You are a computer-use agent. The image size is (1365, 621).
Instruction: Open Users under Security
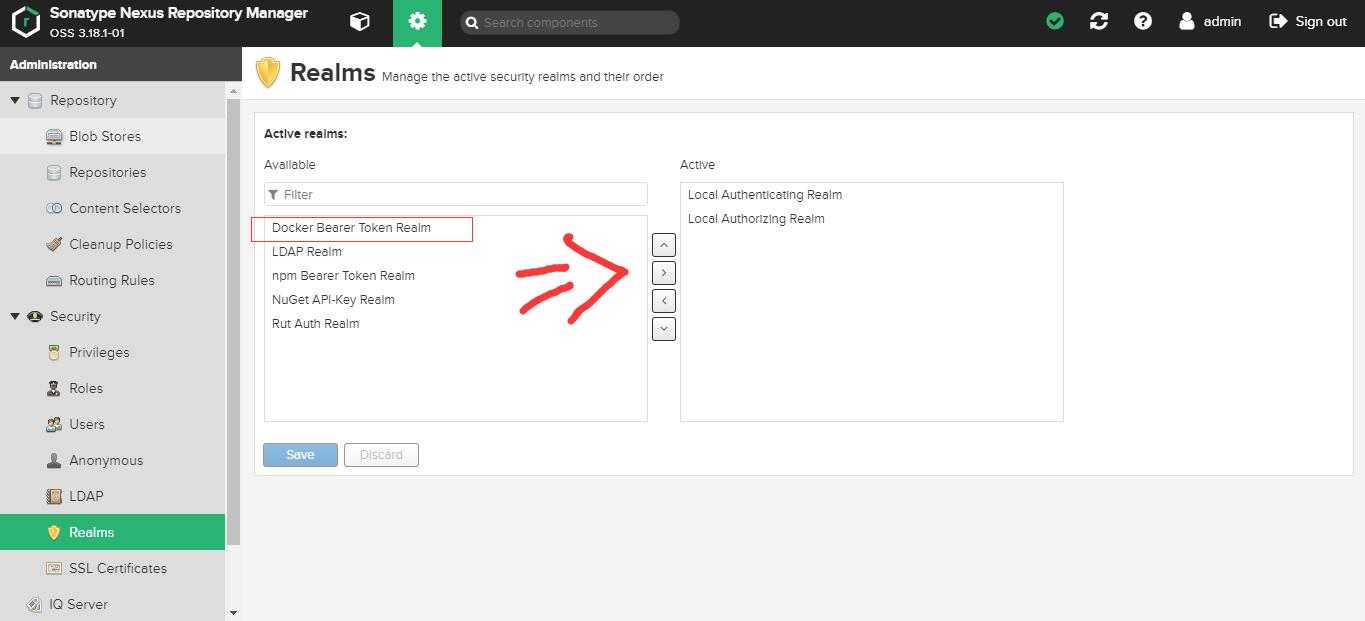pyautogui.click(x=87, y=424)
